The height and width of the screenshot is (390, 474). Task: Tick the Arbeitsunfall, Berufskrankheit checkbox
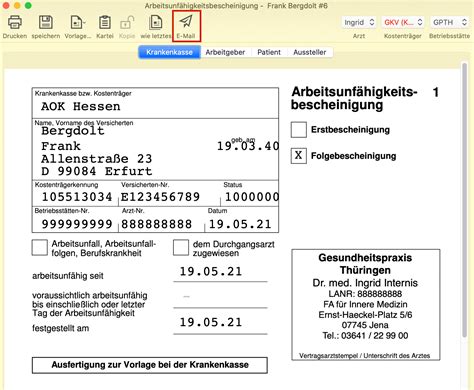click(40, 248)
